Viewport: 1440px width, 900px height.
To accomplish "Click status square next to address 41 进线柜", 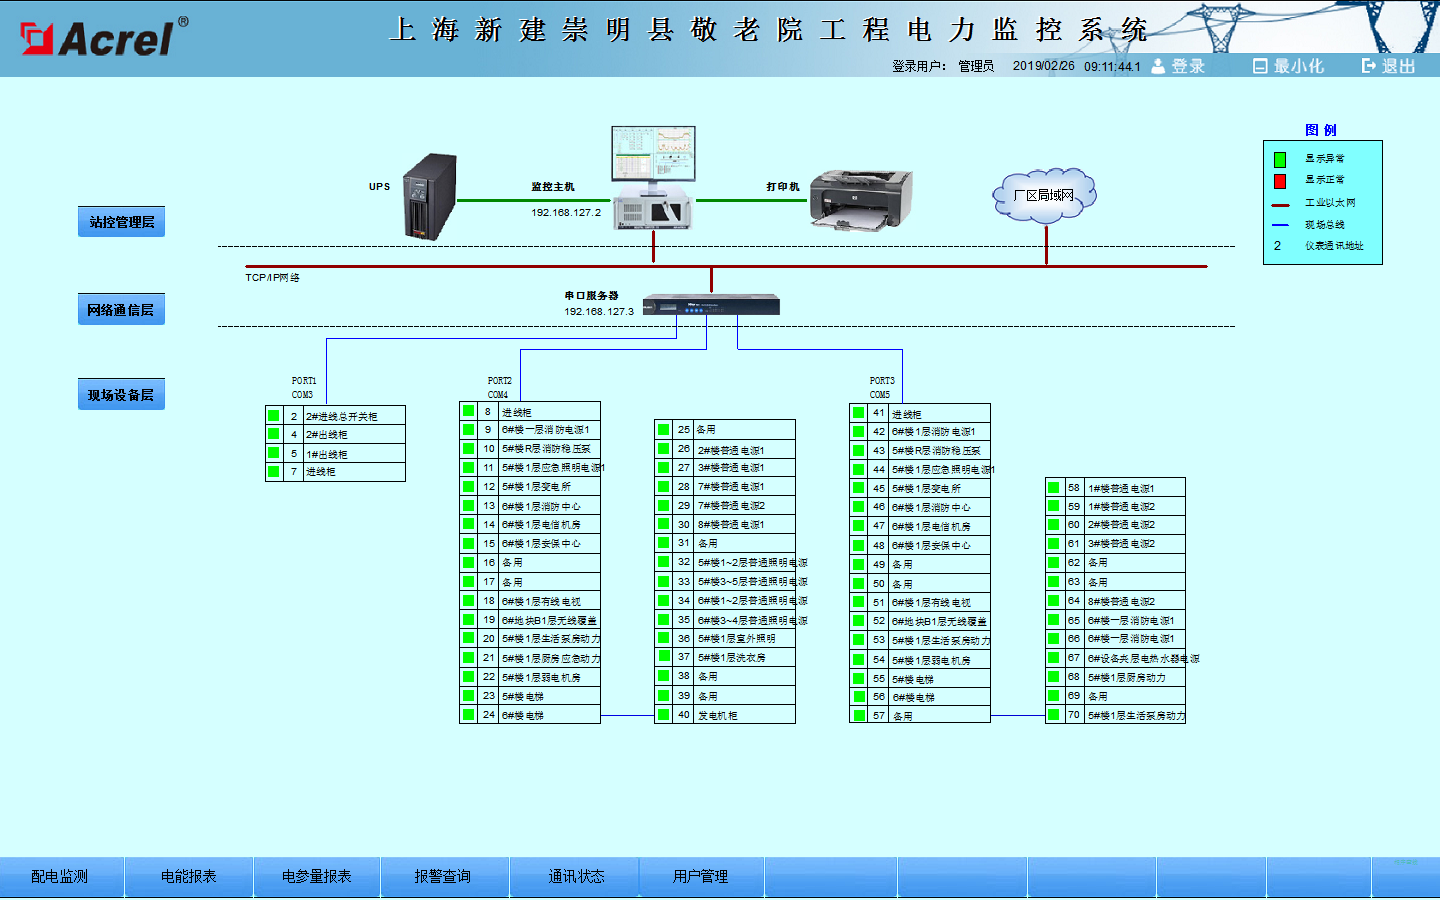I will click(x=859, y=412).
